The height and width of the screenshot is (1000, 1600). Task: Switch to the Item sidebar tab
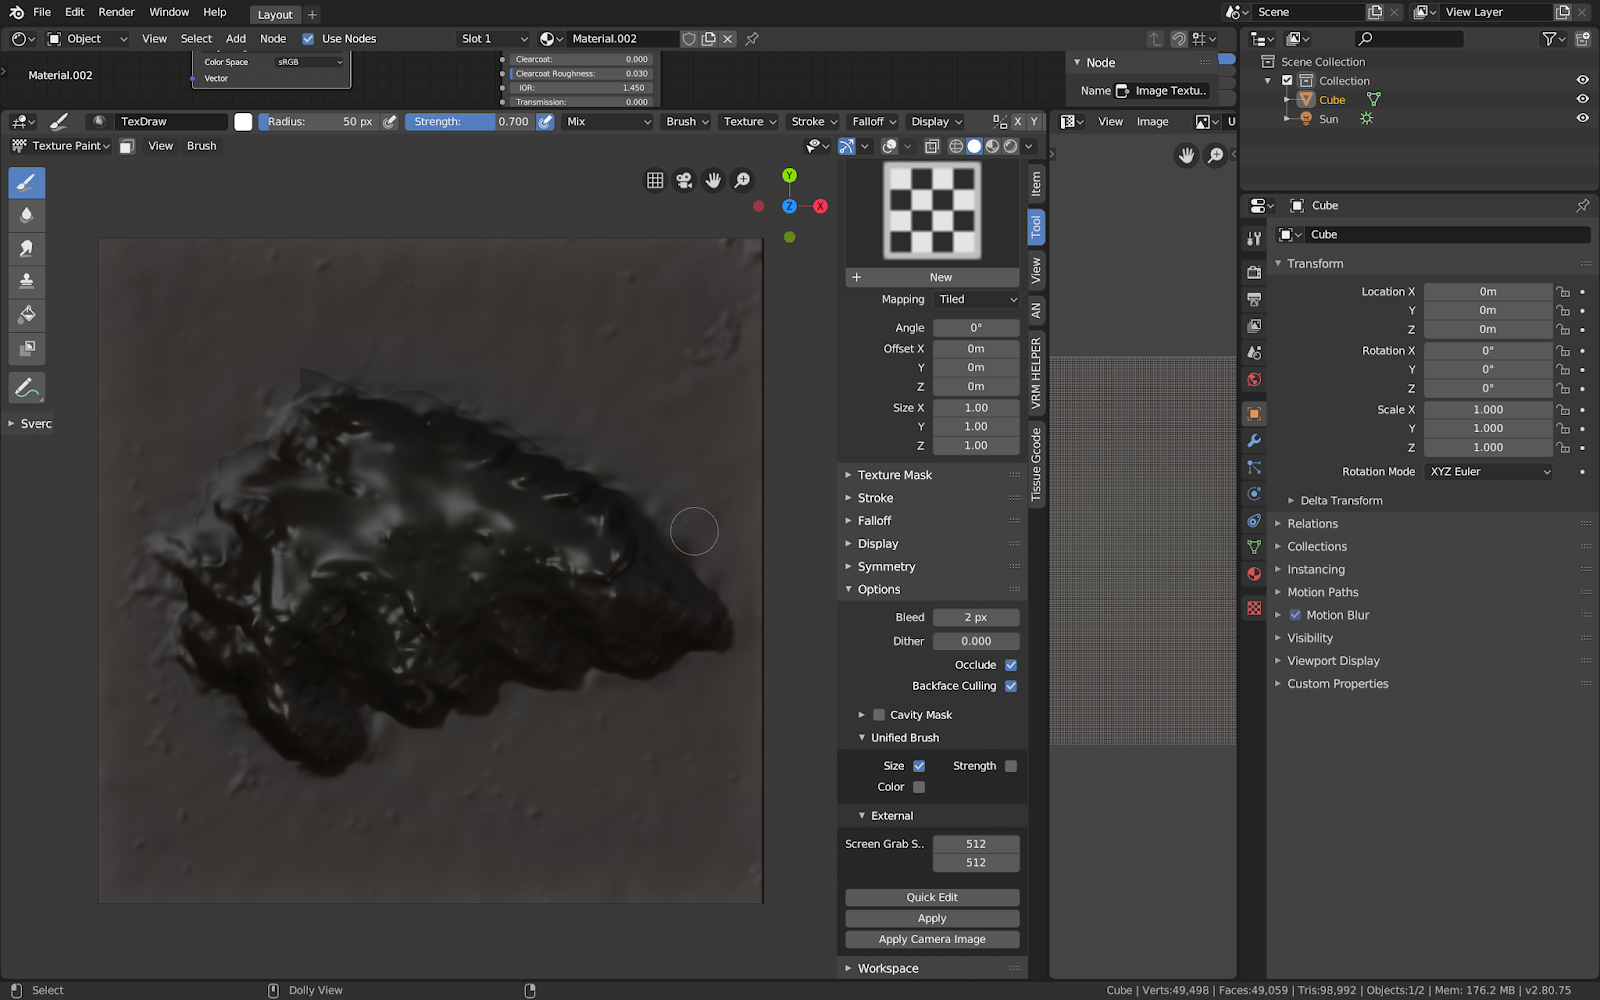coord(1036,184)
